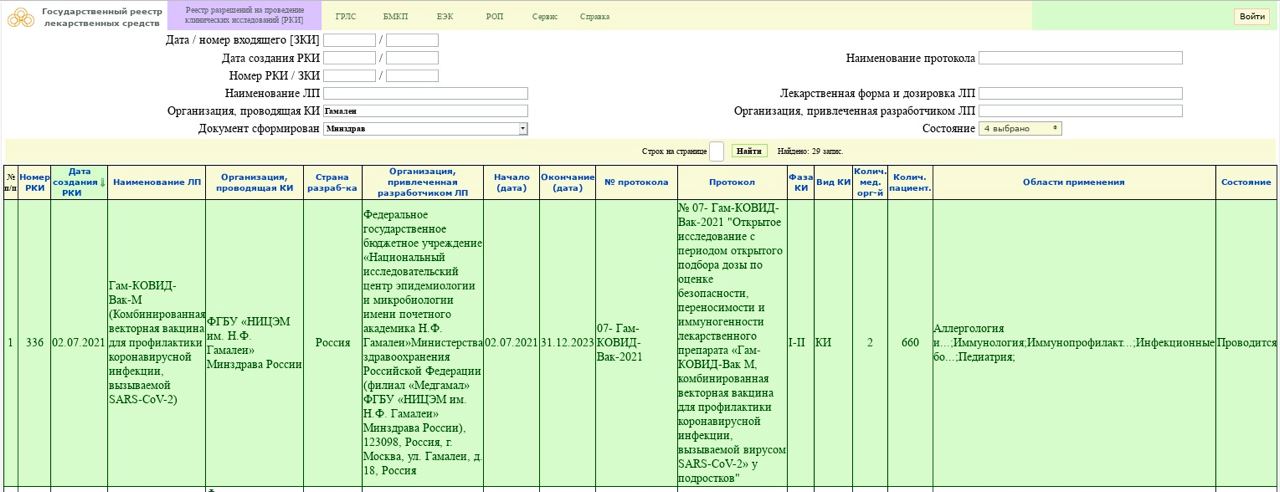1280x492 pixels.
Task: Open the ГРЛС menu item
Action: point(345,17)
